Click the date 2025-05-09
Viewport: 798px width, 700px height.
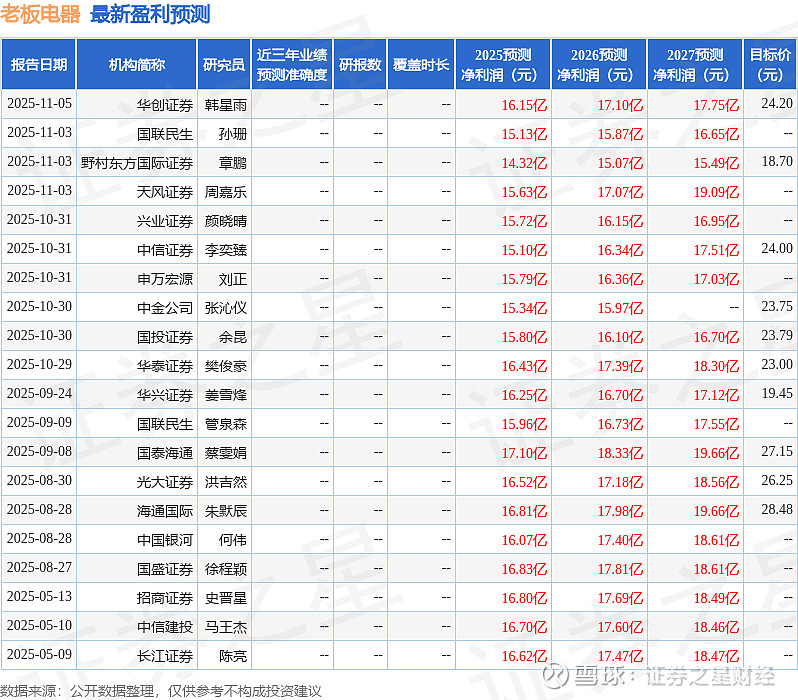[39, 655]
